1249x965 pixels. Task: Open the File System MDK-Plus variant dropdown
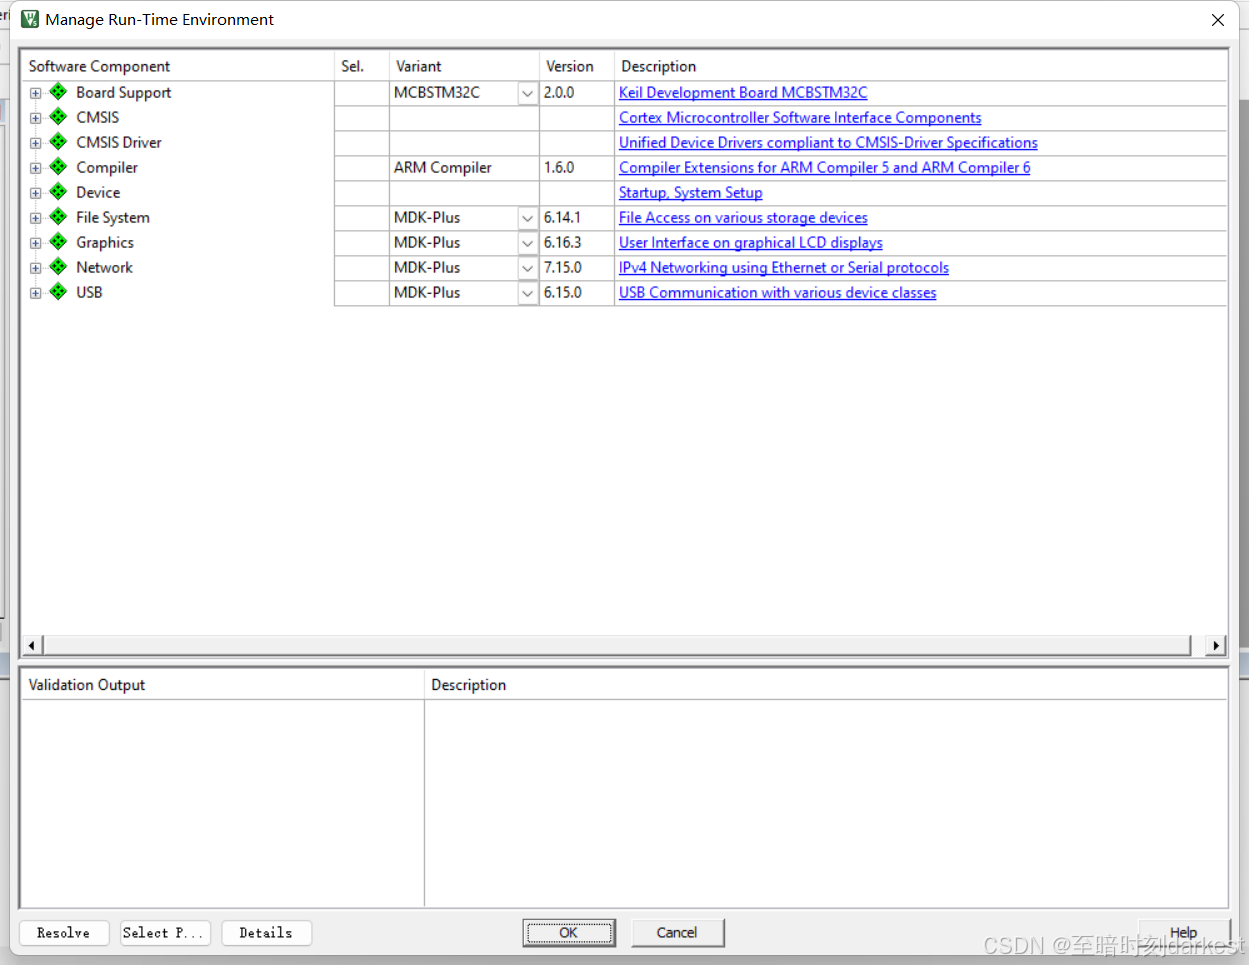(528, 218)
